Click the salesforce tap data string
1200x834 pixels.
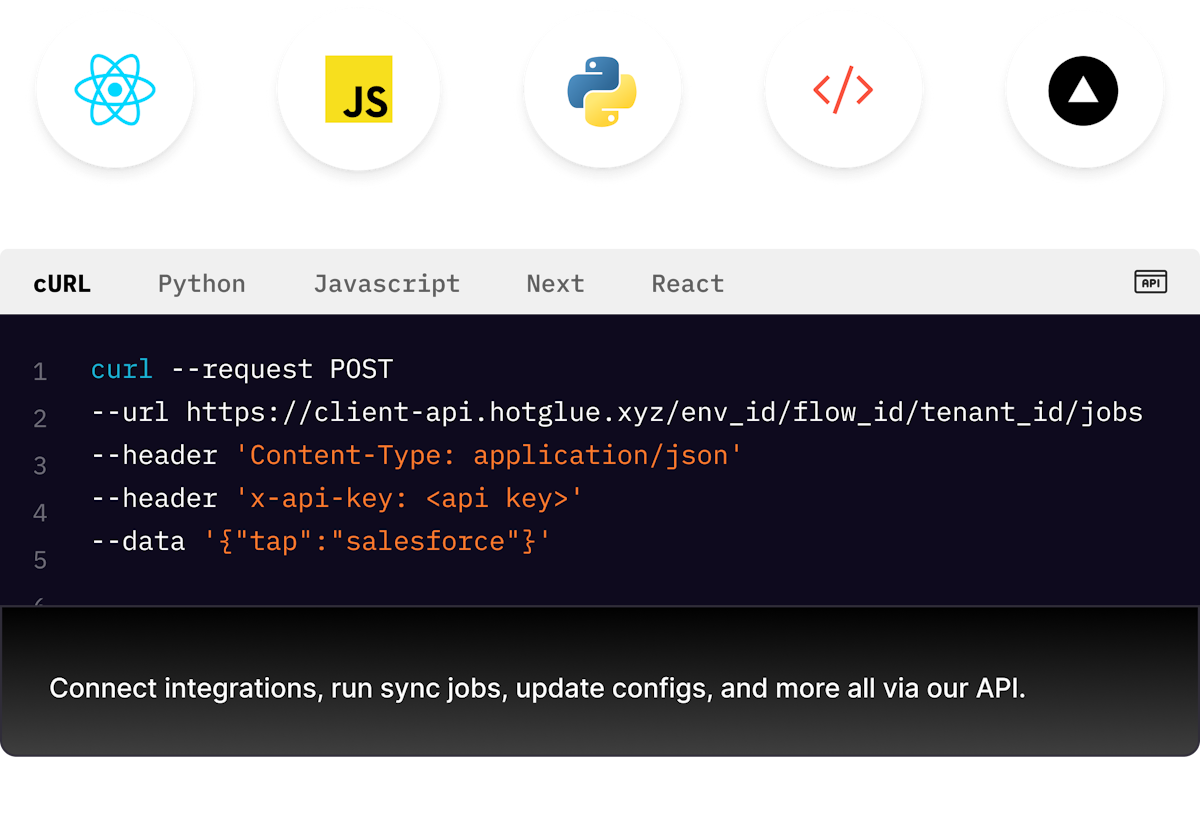pyautogui.click(x=380, y=540)
